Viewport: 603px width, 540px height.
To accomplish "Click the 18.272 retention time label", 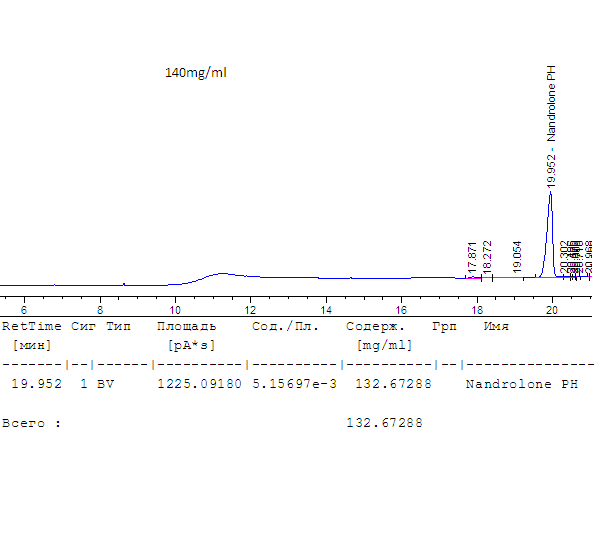I will (487, 257).
